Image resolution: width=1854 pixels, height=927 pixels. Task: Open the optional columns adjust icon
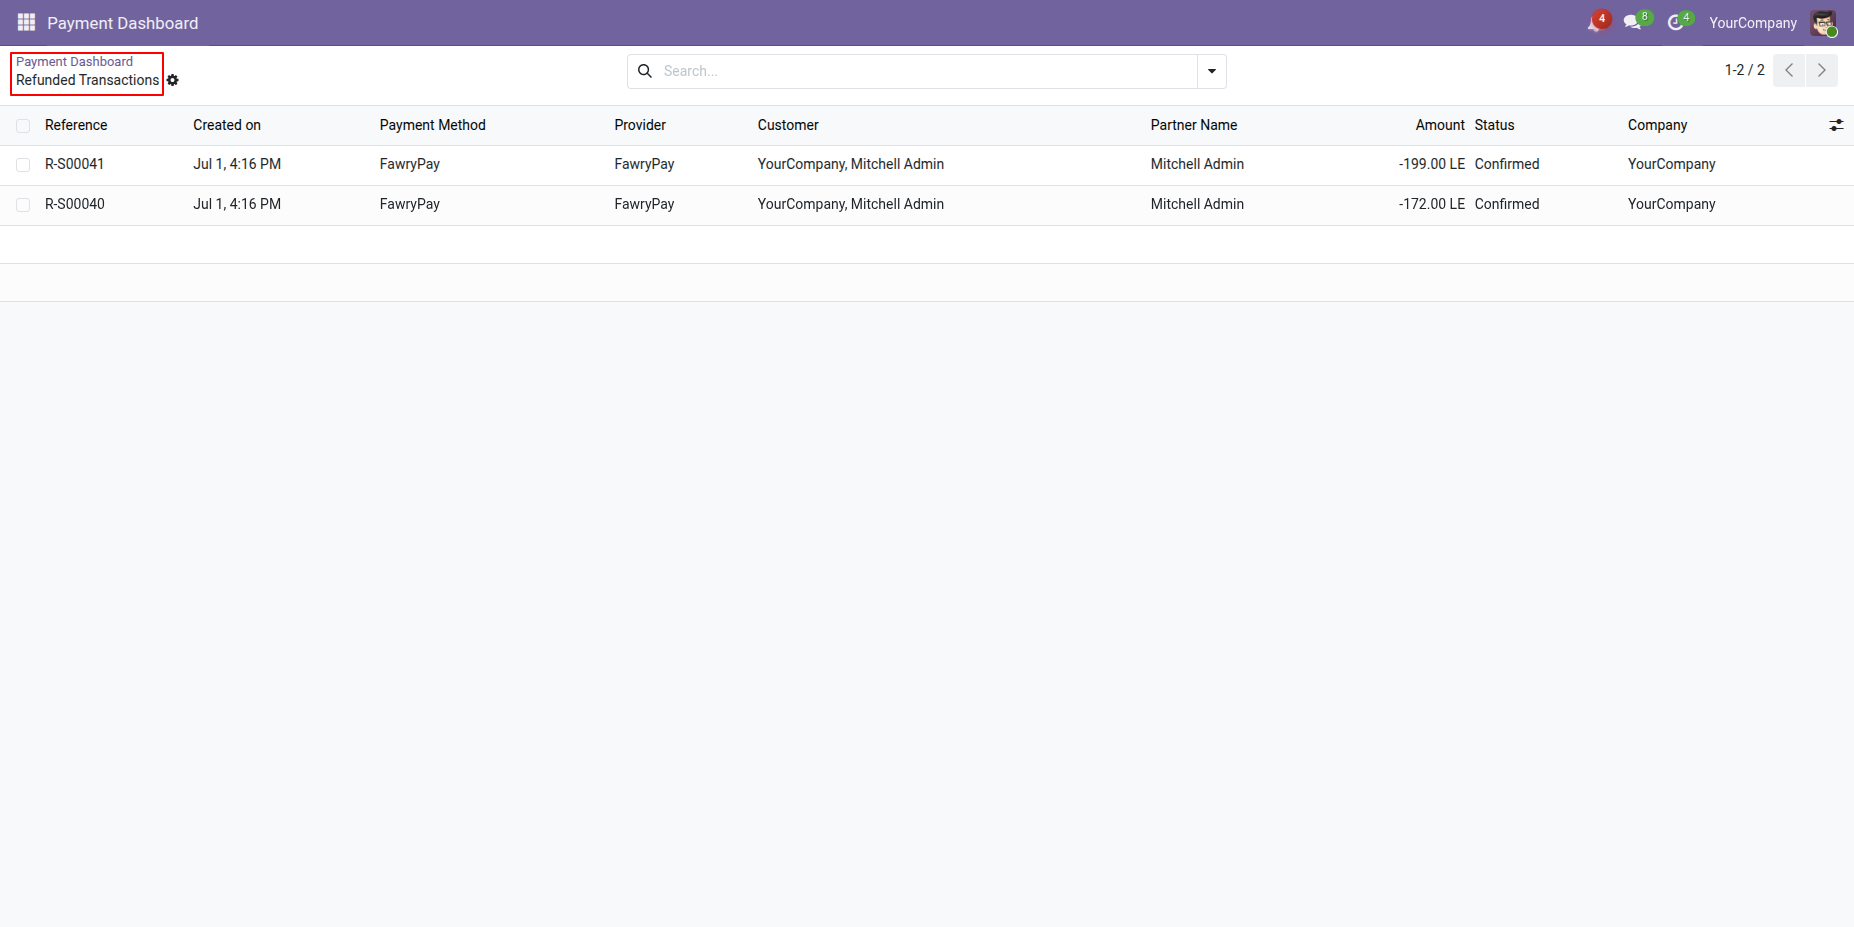tap(1836, 125)
